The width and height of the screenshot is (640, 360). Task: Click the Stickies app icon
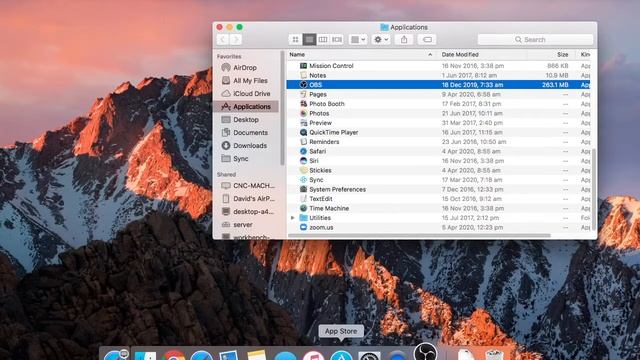click(303, 171)
